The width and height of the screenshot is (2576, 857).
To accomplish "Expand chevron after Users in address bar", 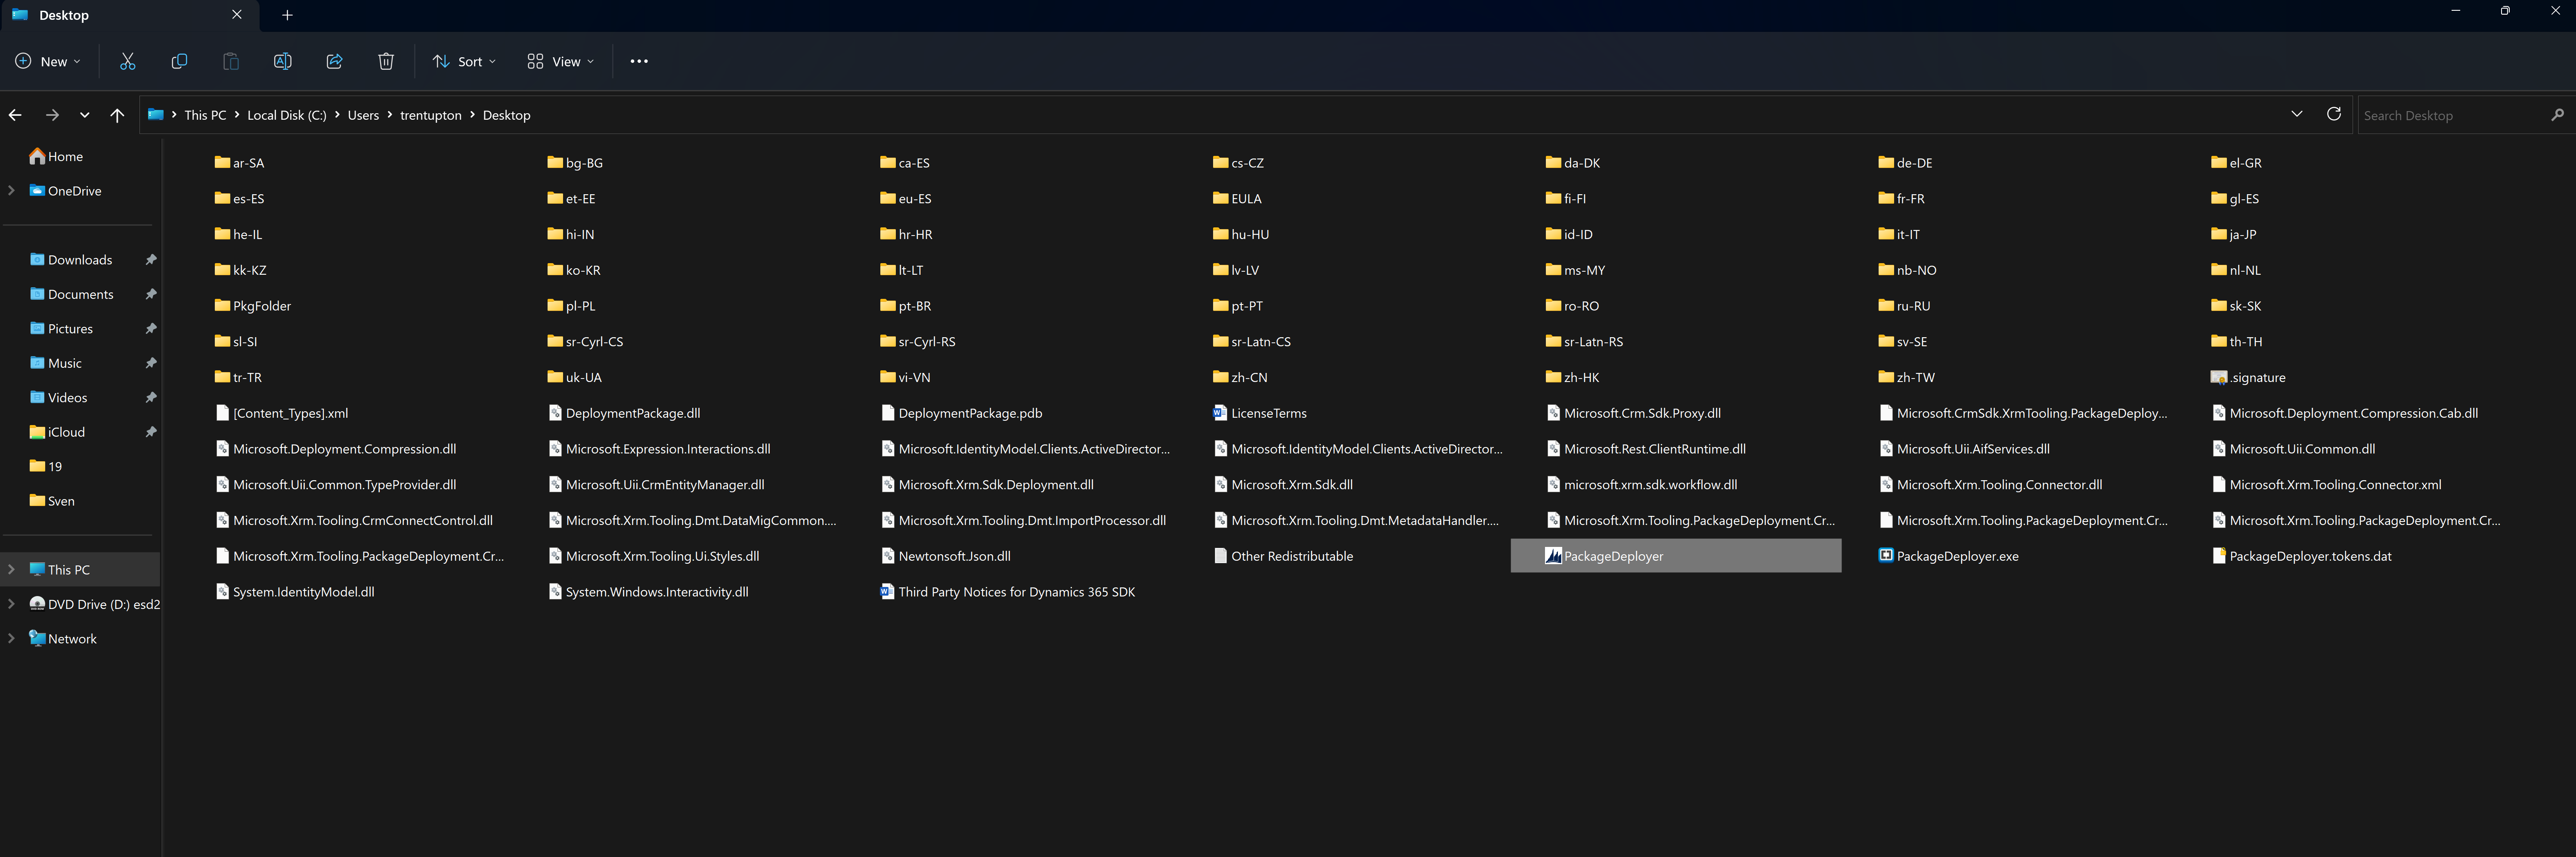I will pyautogui.click(x=390, y=115).
